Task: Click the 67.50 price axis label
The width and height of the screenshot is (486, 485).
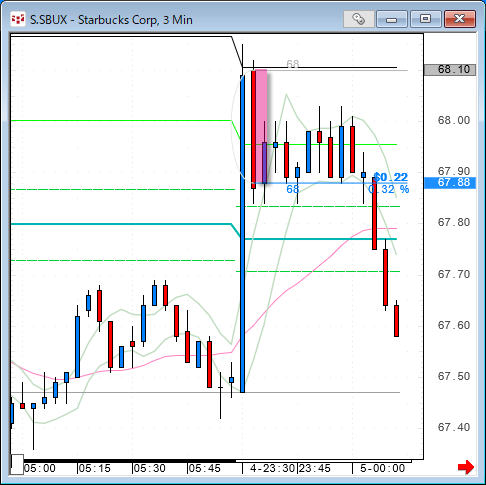Action: [x=454, y=376]
